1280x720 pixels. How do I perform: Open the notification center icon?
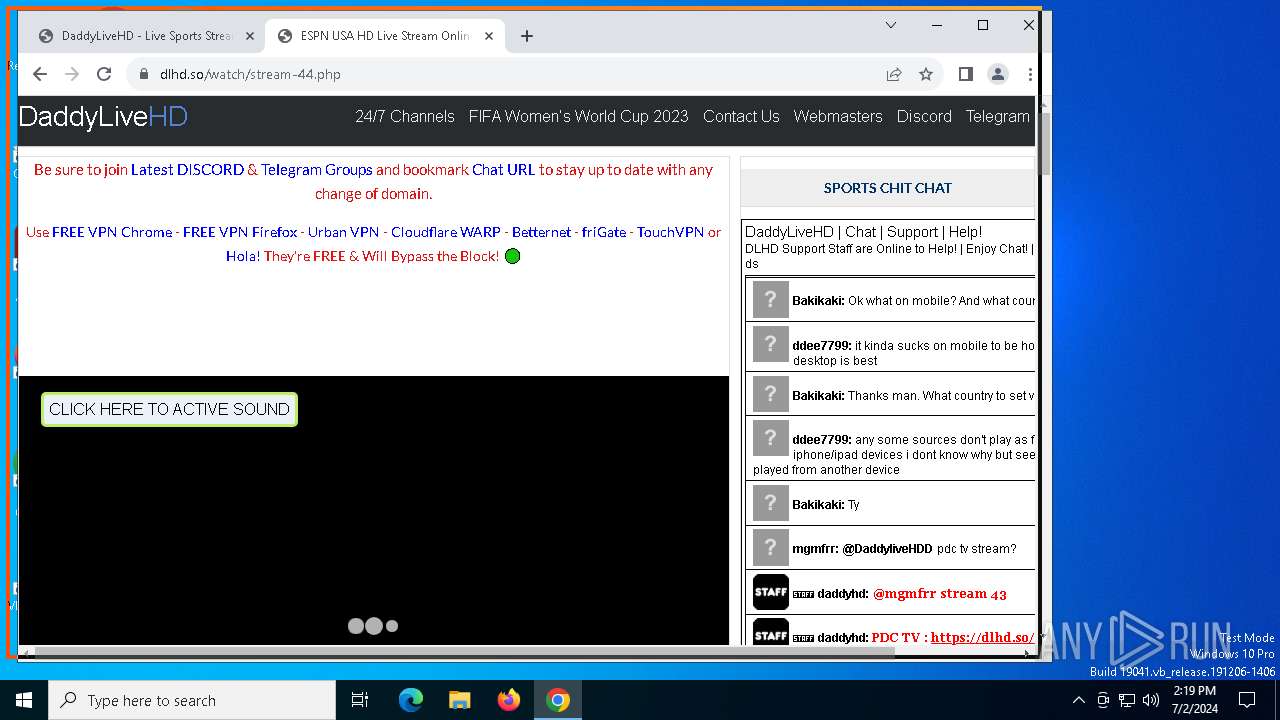[1248, 700]
